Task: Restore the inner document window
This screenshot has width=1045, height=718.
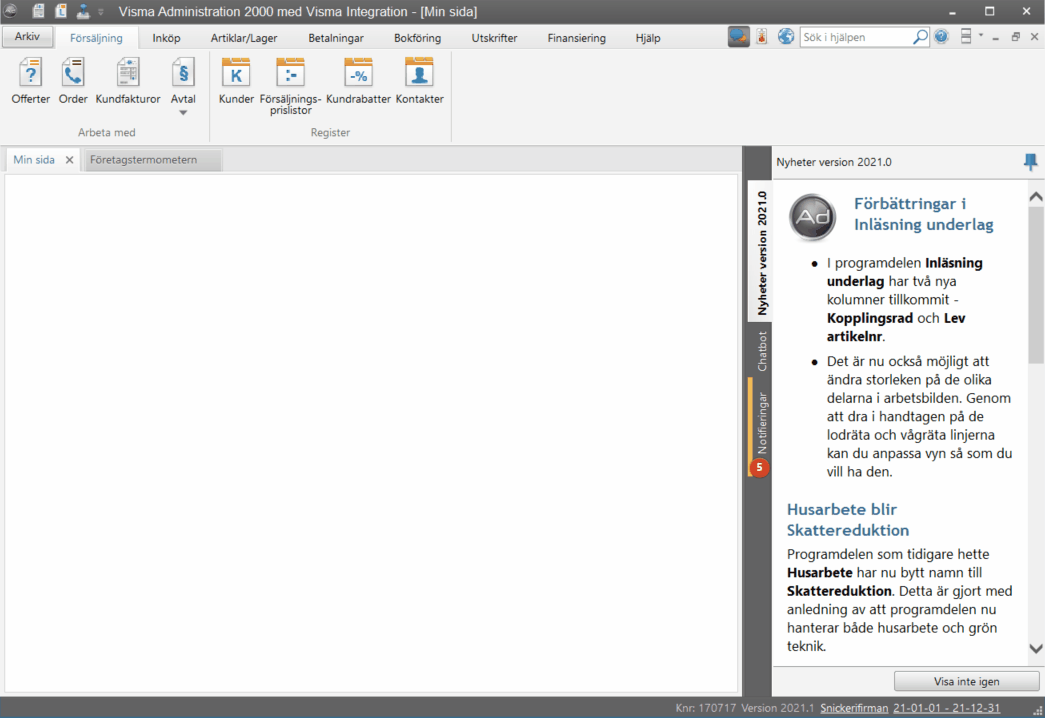Action: click(1015, 37)
